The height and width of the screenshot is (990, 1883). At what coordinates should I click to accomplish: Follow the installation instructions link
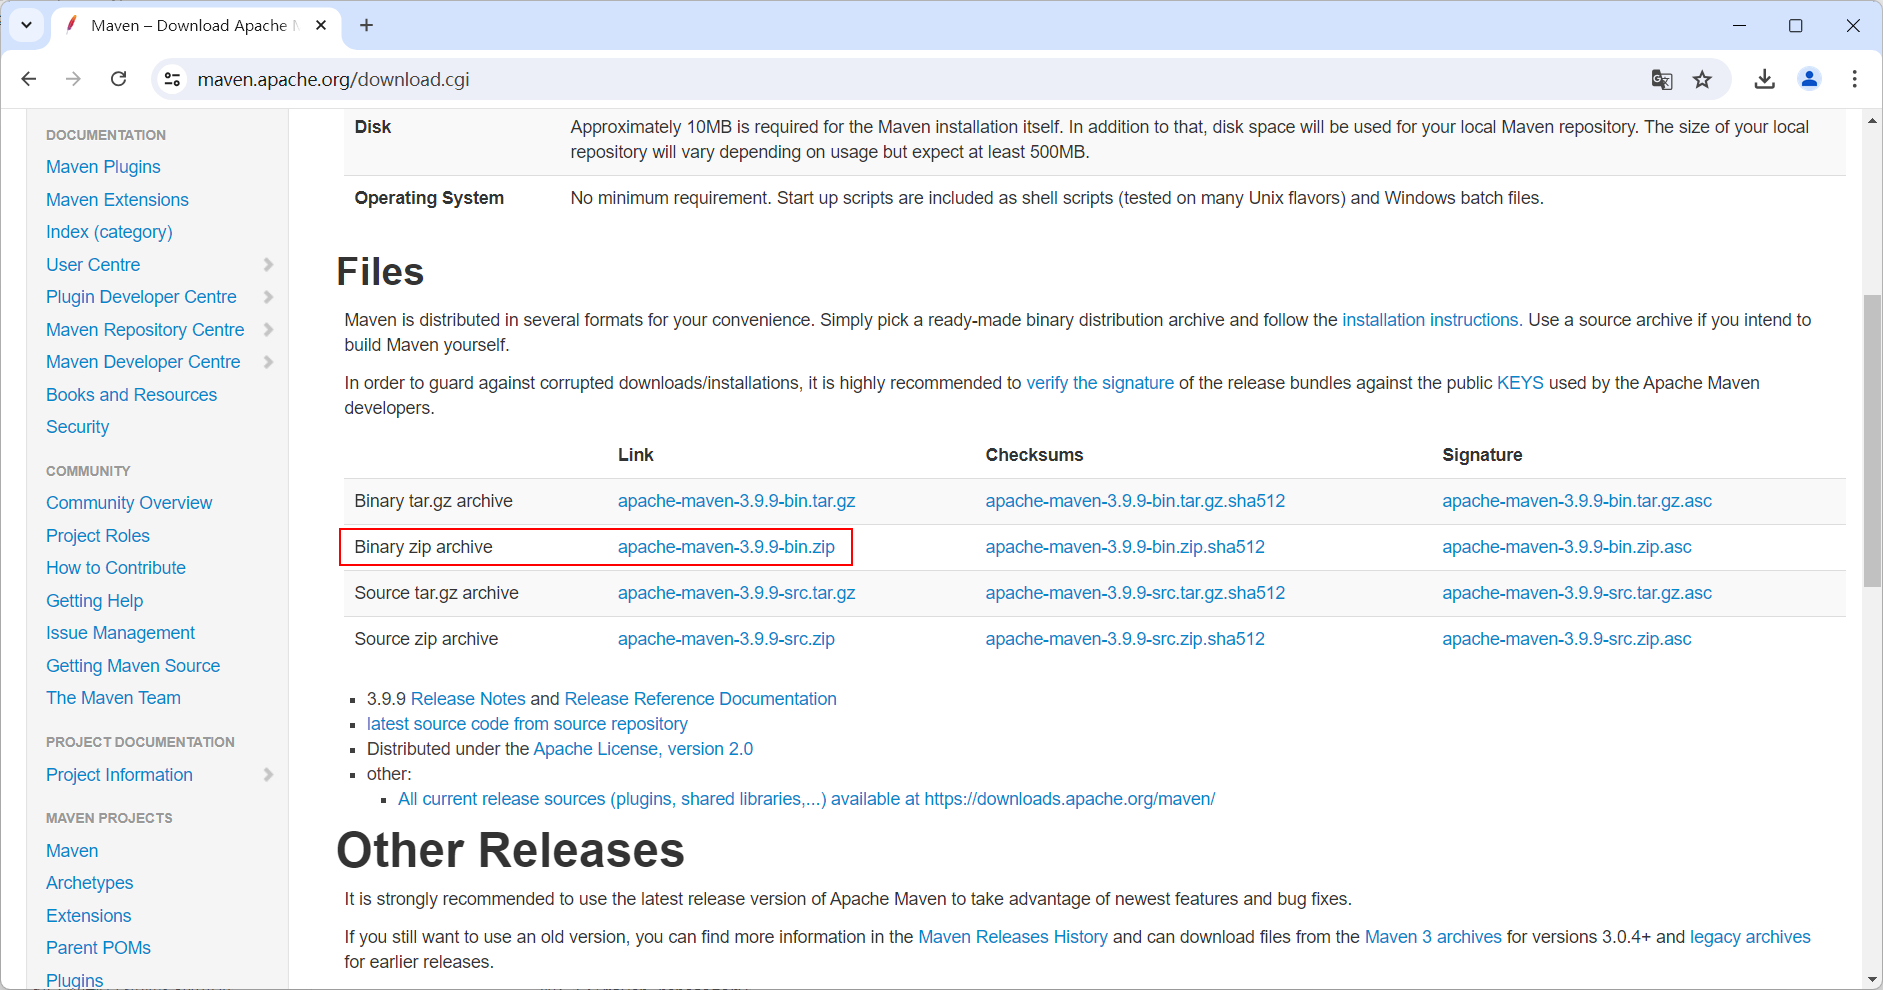pos(1430,320)
